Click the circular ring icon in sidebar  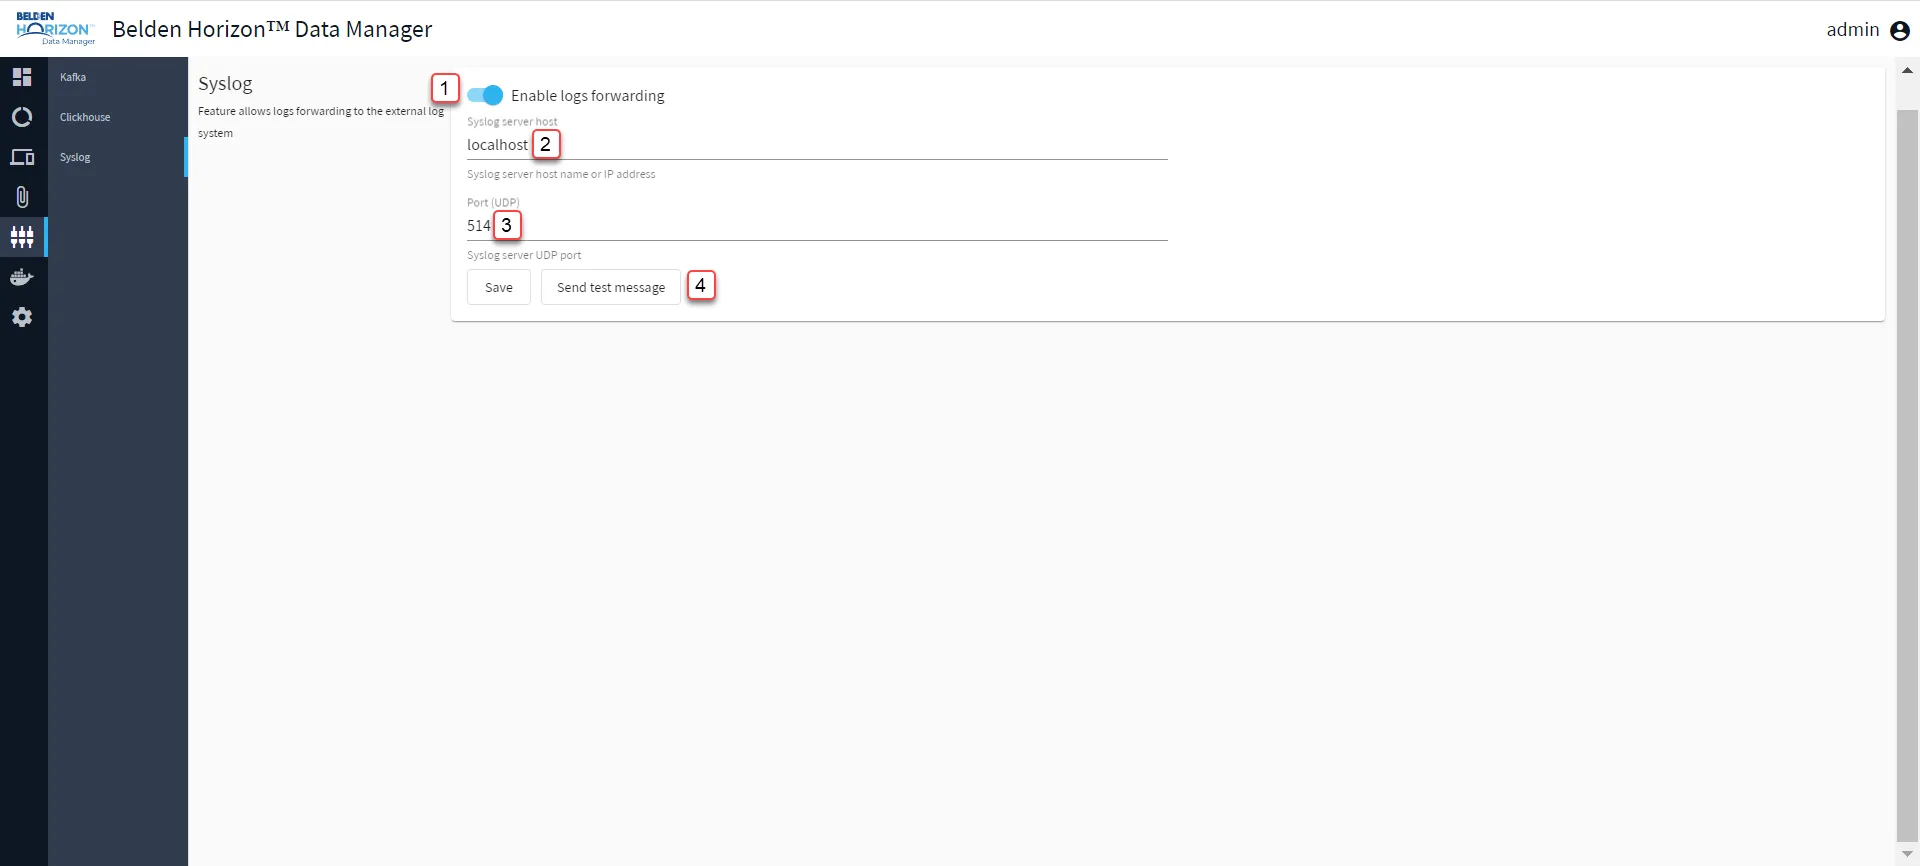click(x=22, y=117)
